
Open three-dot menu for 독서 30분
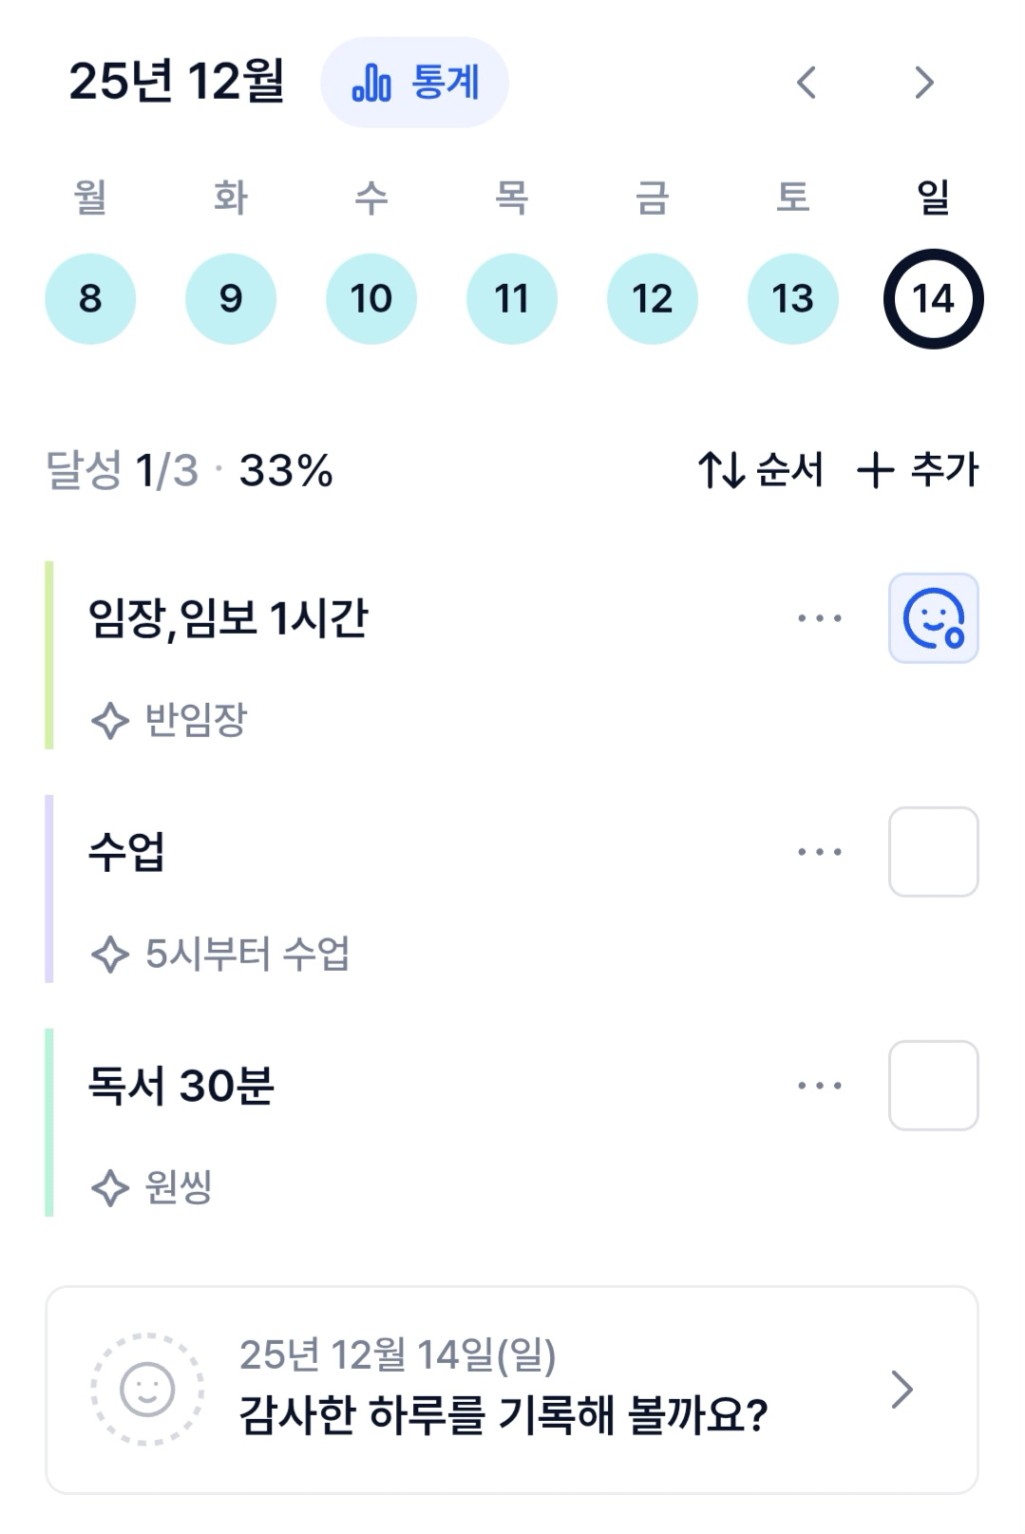820,1085
